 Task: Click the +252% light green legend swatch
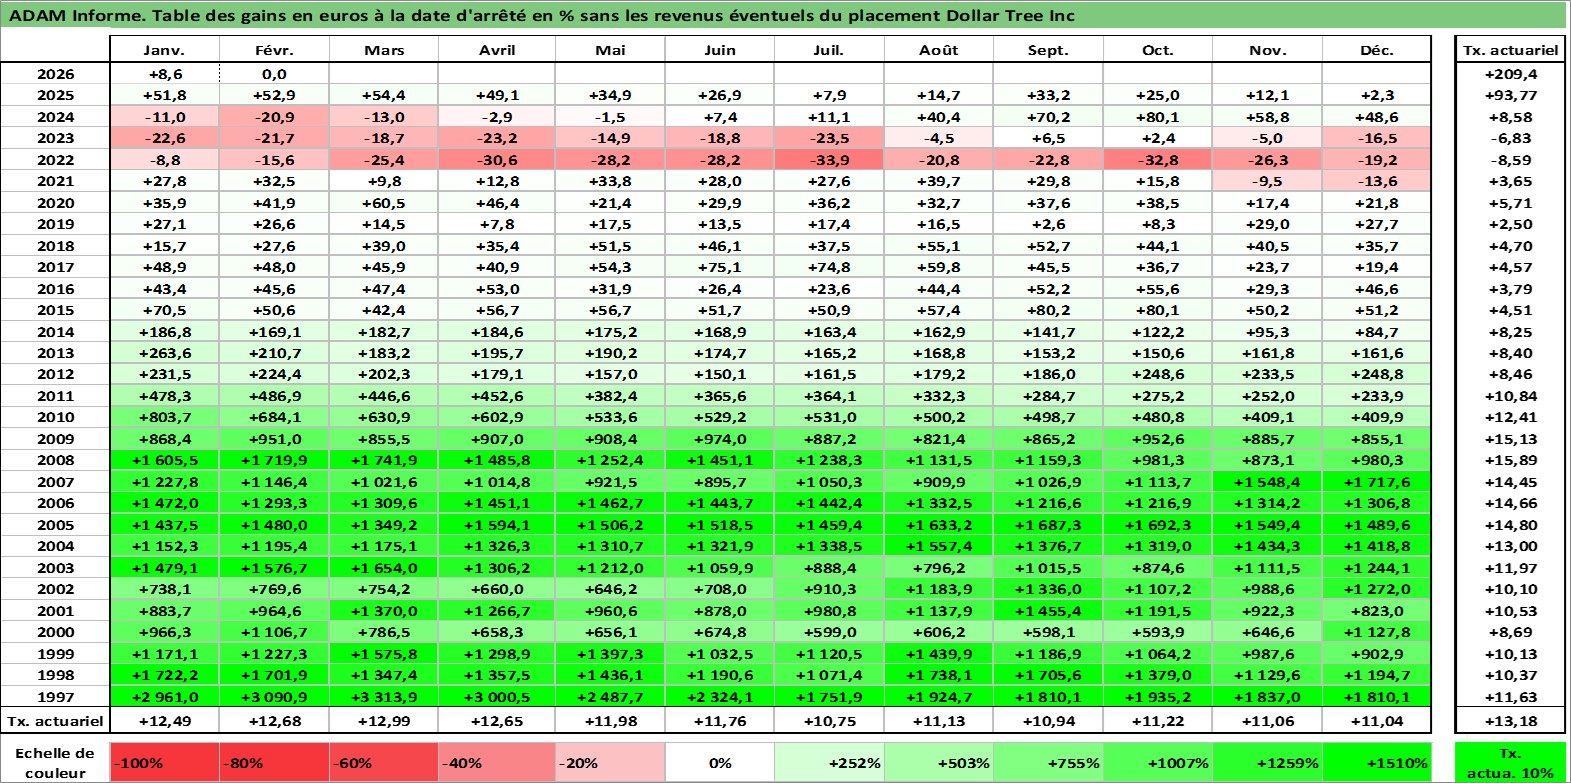(829, 763)
